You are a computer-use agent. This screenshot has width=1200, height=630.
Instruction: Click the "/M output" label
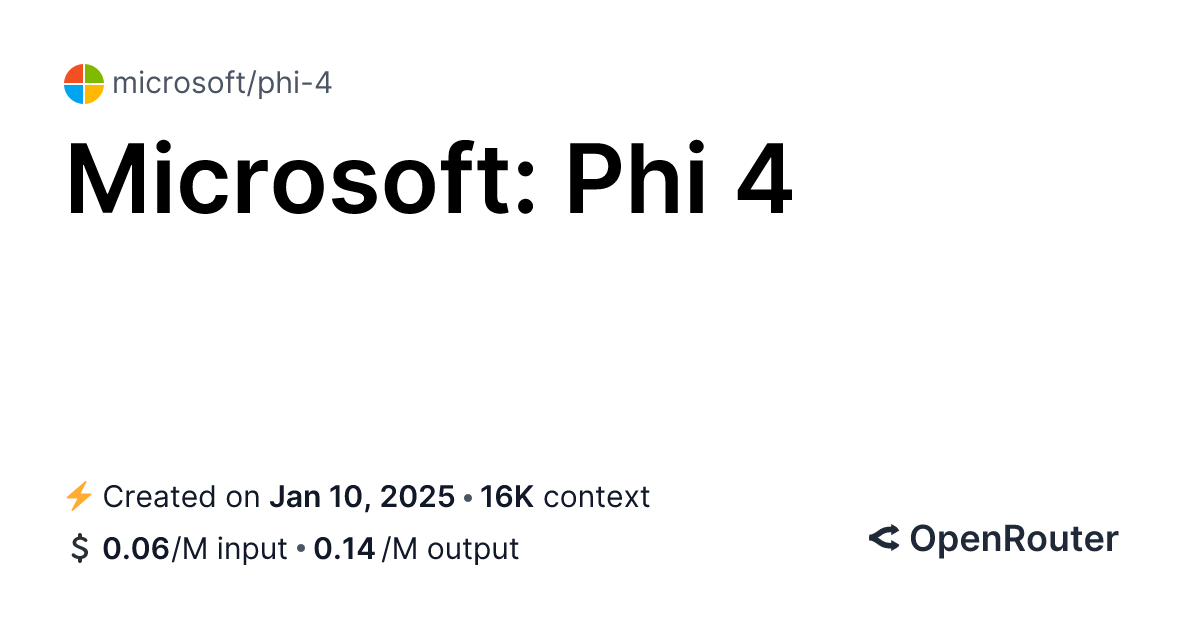click(450, 549)
